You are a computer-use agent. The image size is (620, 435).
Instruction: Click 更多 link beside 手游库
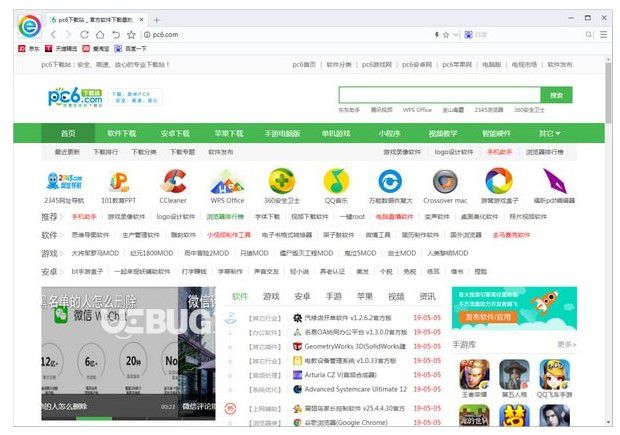coord(566,345)
